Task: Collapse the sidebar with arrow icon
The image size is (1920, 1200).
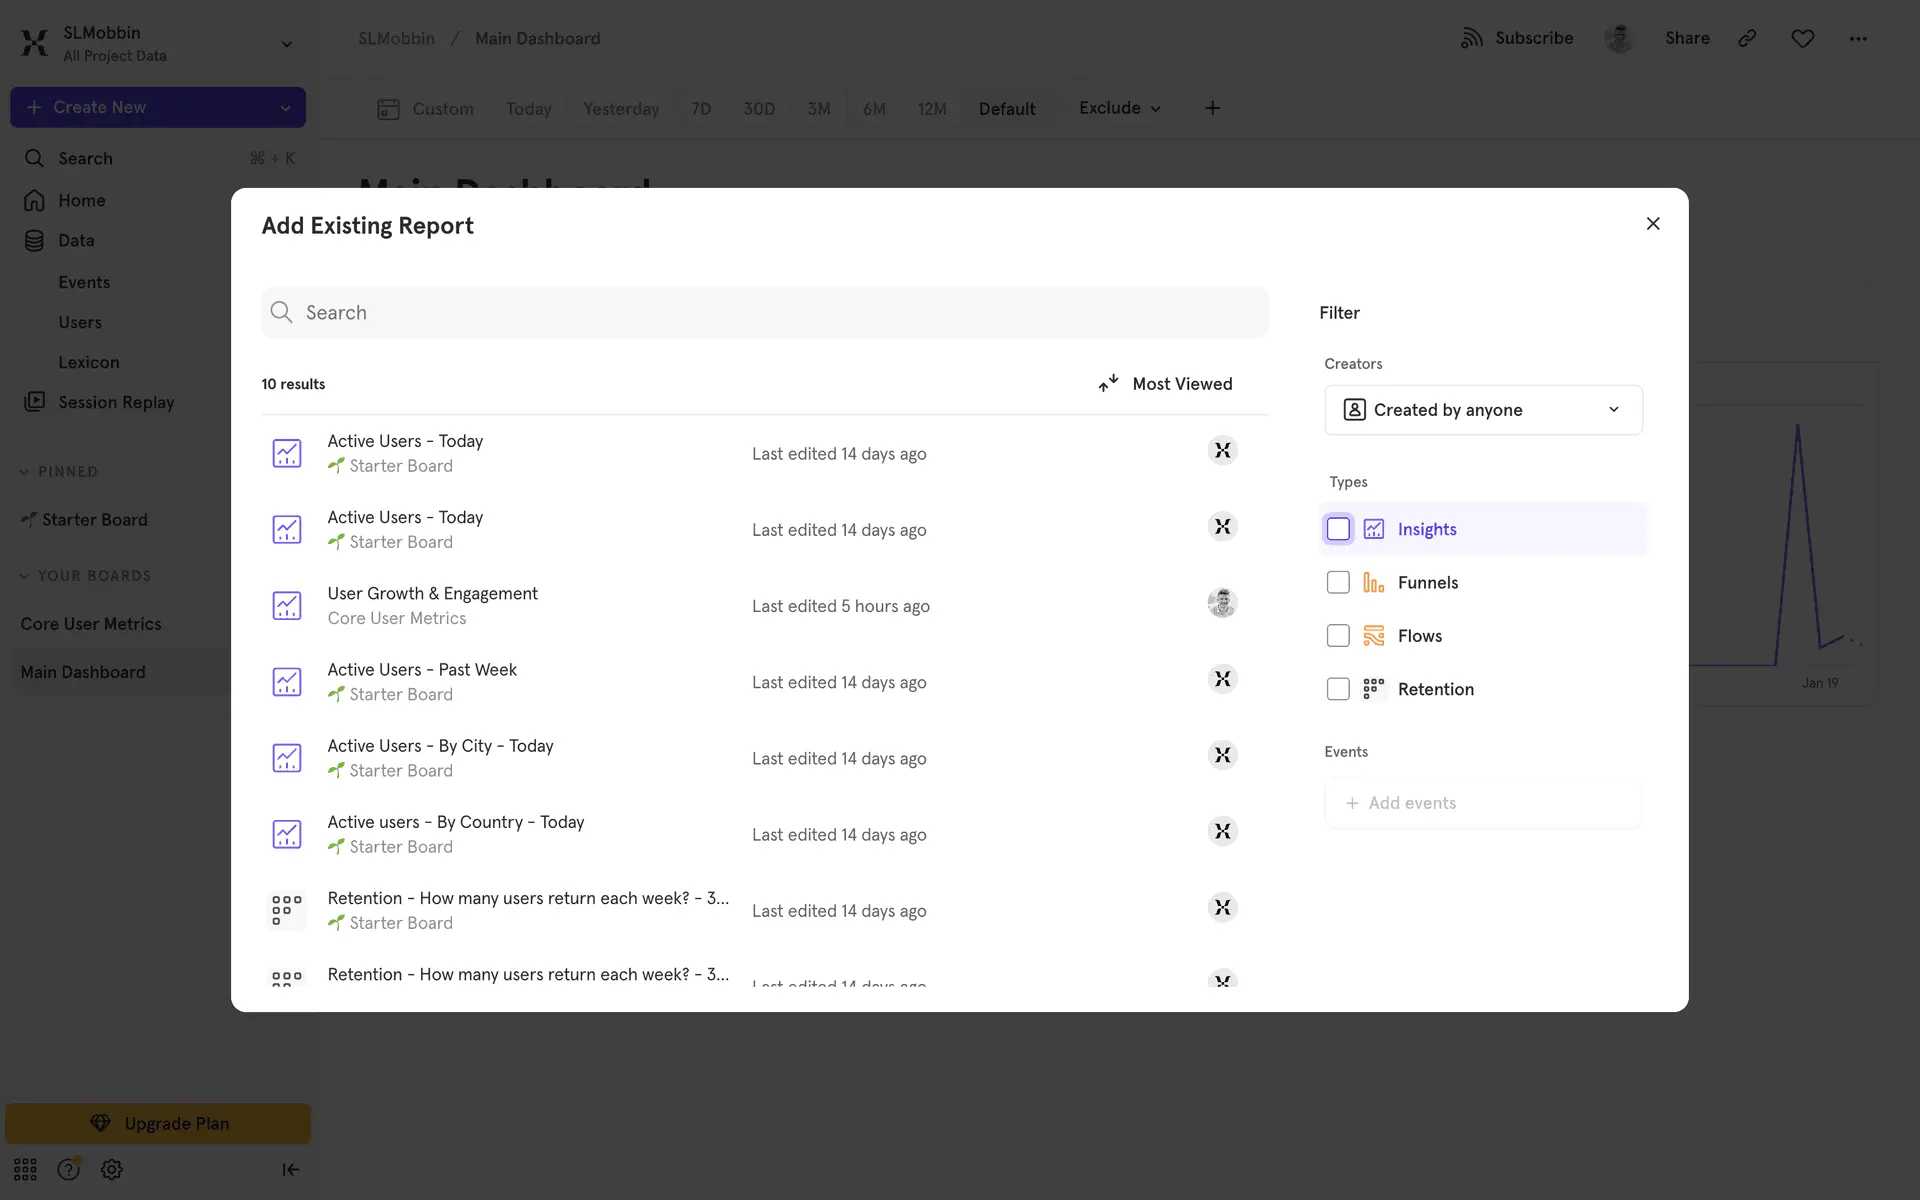Action: [290, 1169]
